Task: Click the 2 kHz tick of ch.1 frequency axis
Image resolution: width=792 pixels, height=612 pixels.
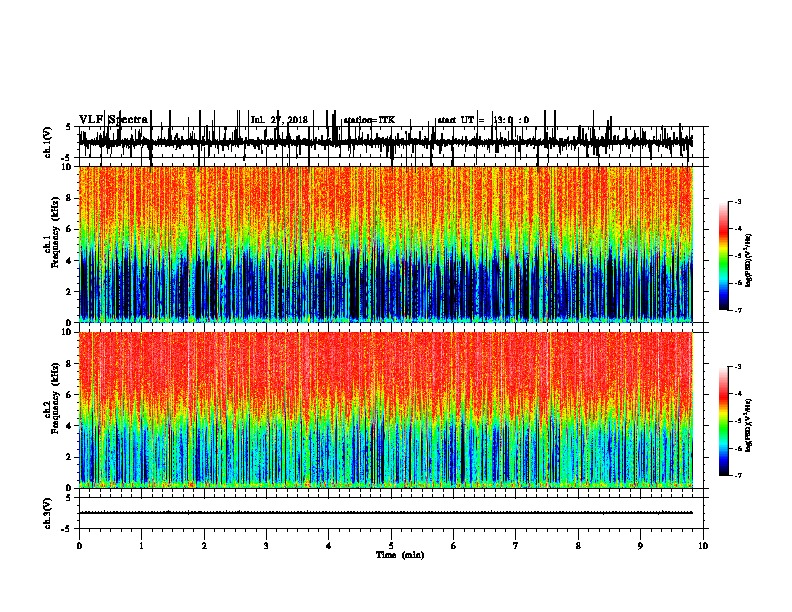Action: tap(70, 291)
